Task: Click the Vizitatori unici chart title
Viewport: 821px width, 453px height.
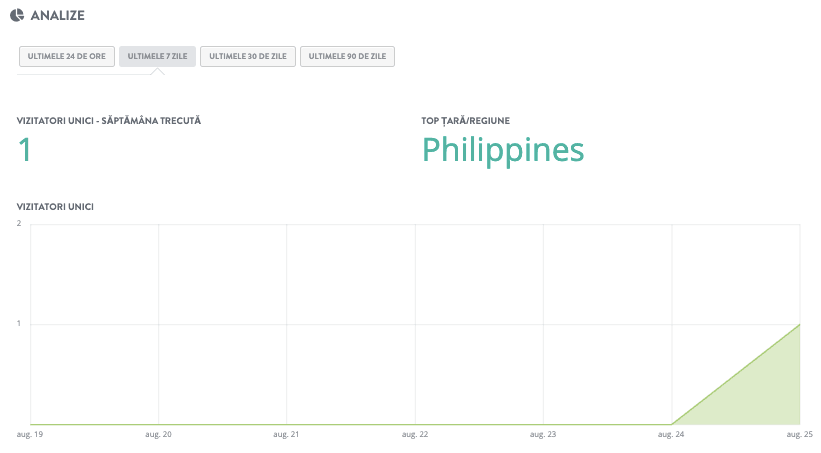Action: [x=56, y=207]
